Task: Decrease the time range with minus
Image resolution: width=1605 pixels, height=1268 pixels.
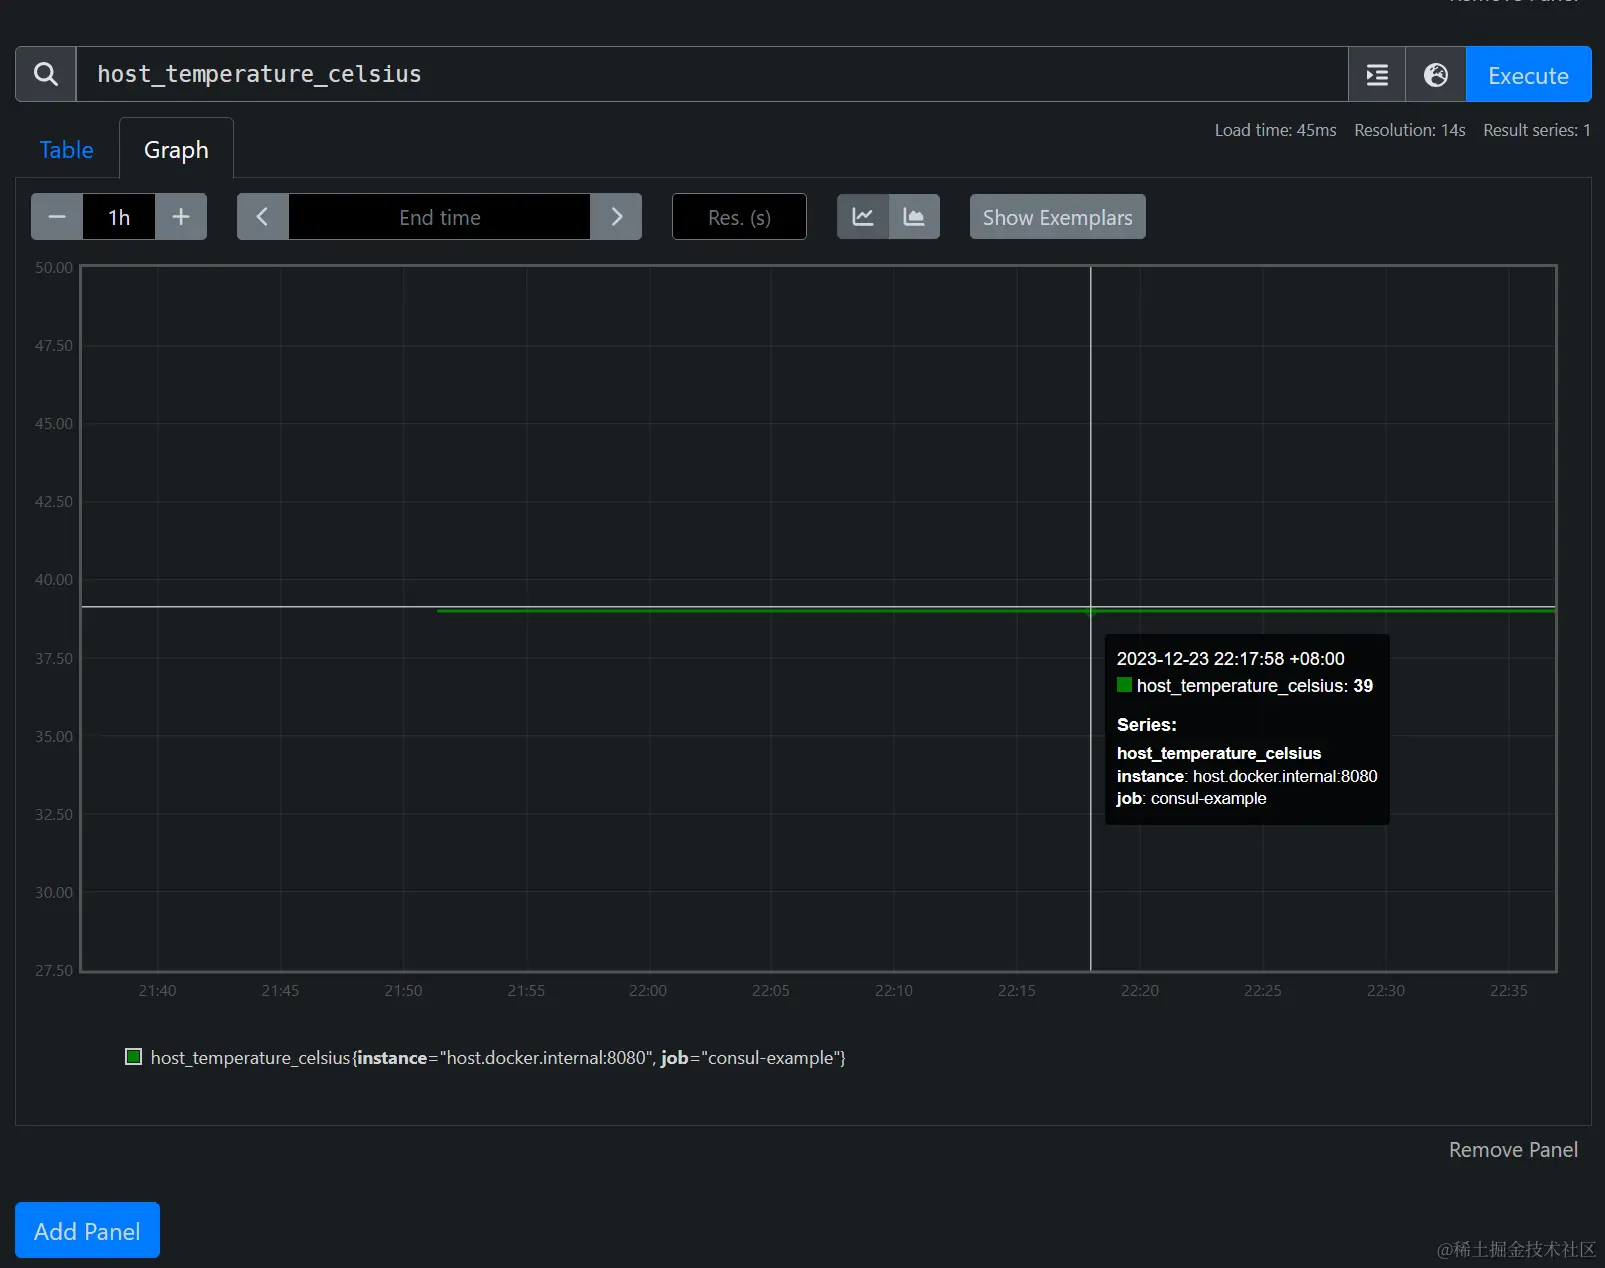Action: 57,217
